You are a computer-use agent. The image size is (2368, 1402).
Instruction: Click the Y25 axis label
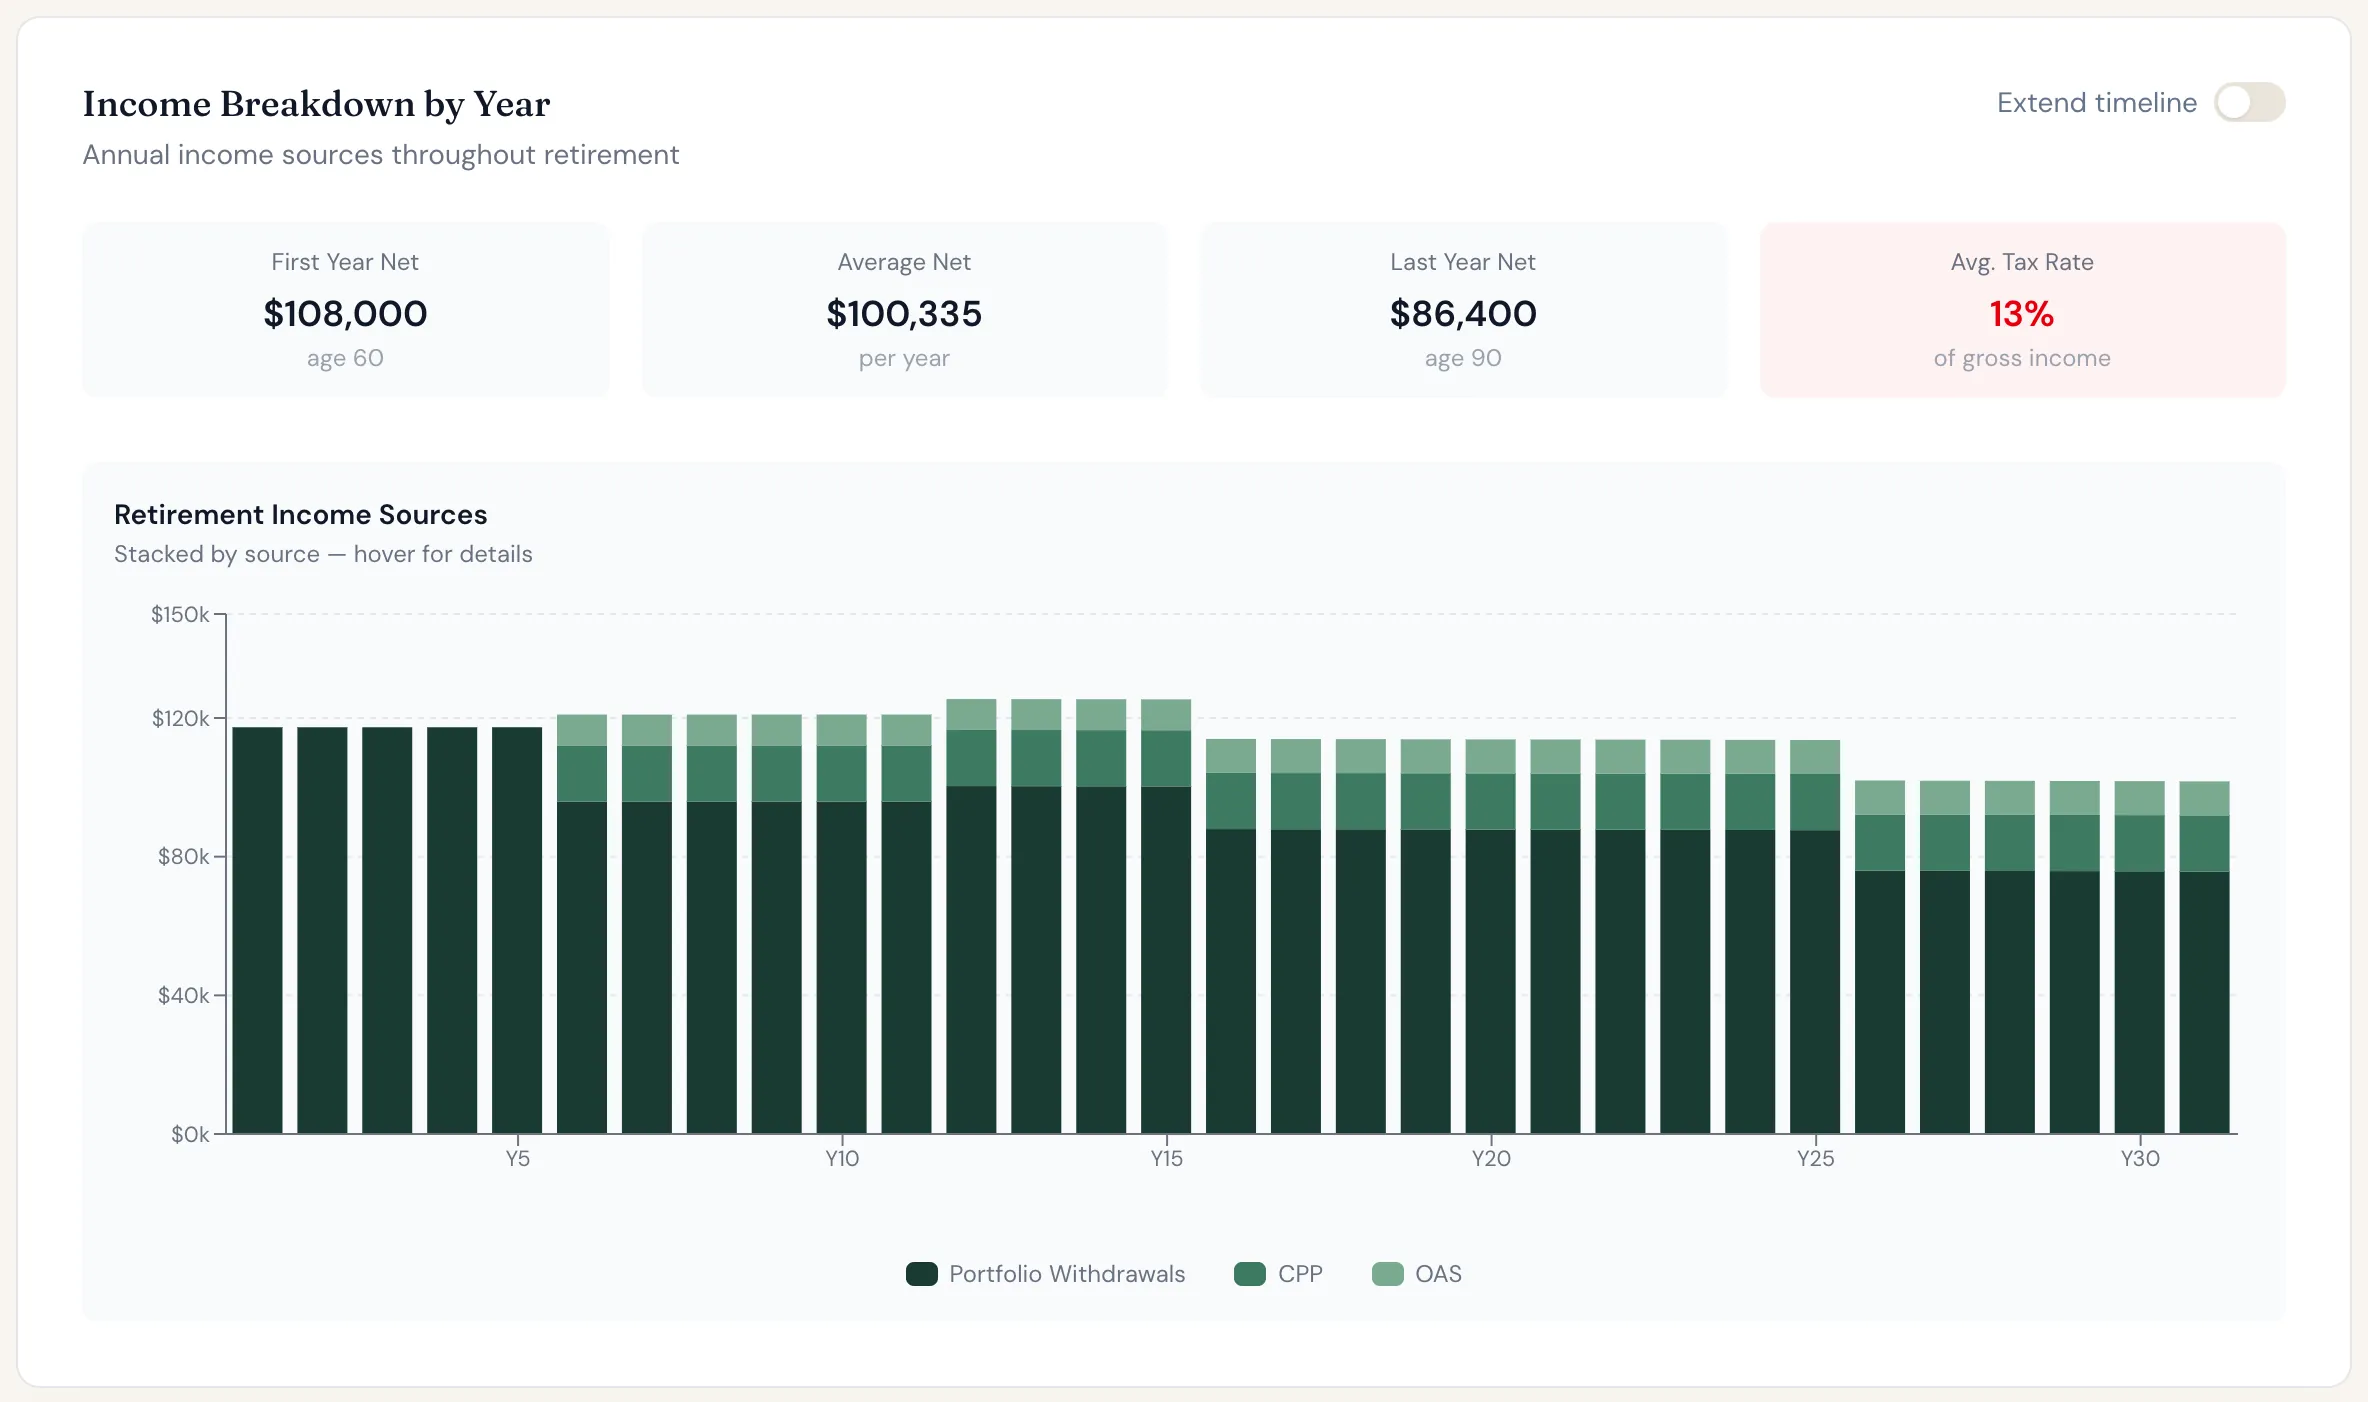click(x=1816, y=1159)
